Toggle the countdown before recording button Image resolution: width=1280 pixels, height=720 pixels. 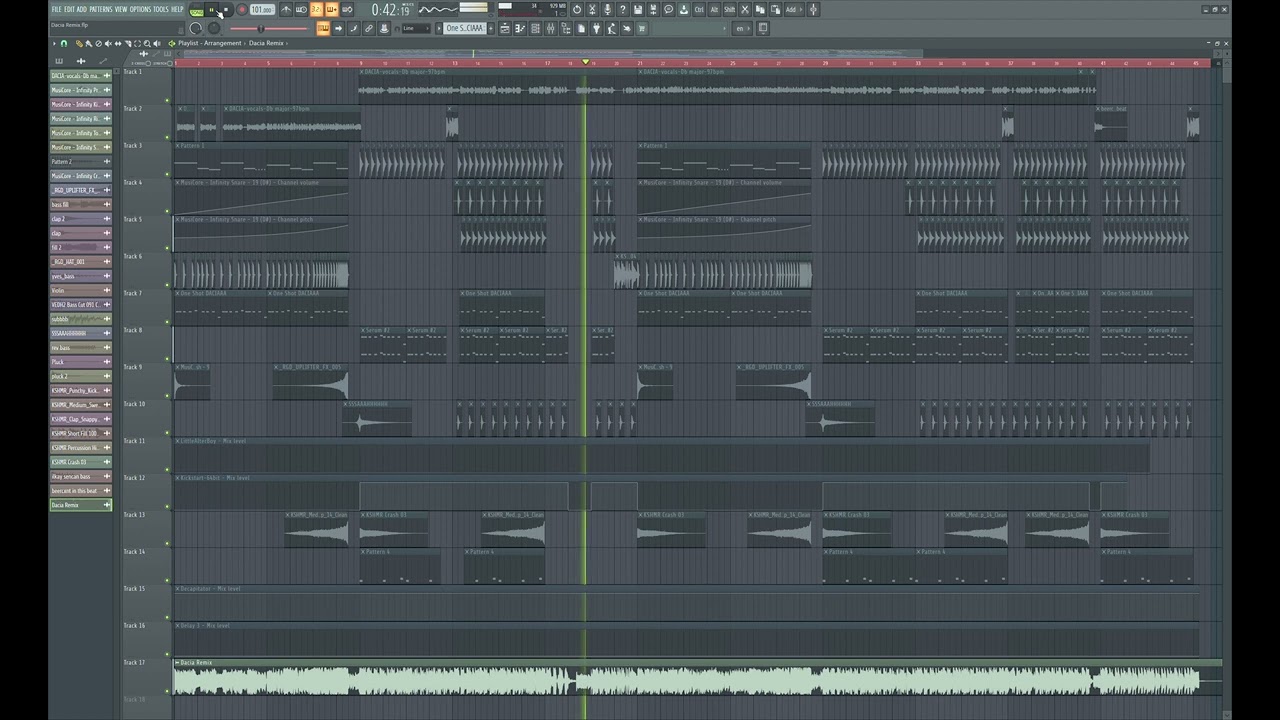coord(316,10)
